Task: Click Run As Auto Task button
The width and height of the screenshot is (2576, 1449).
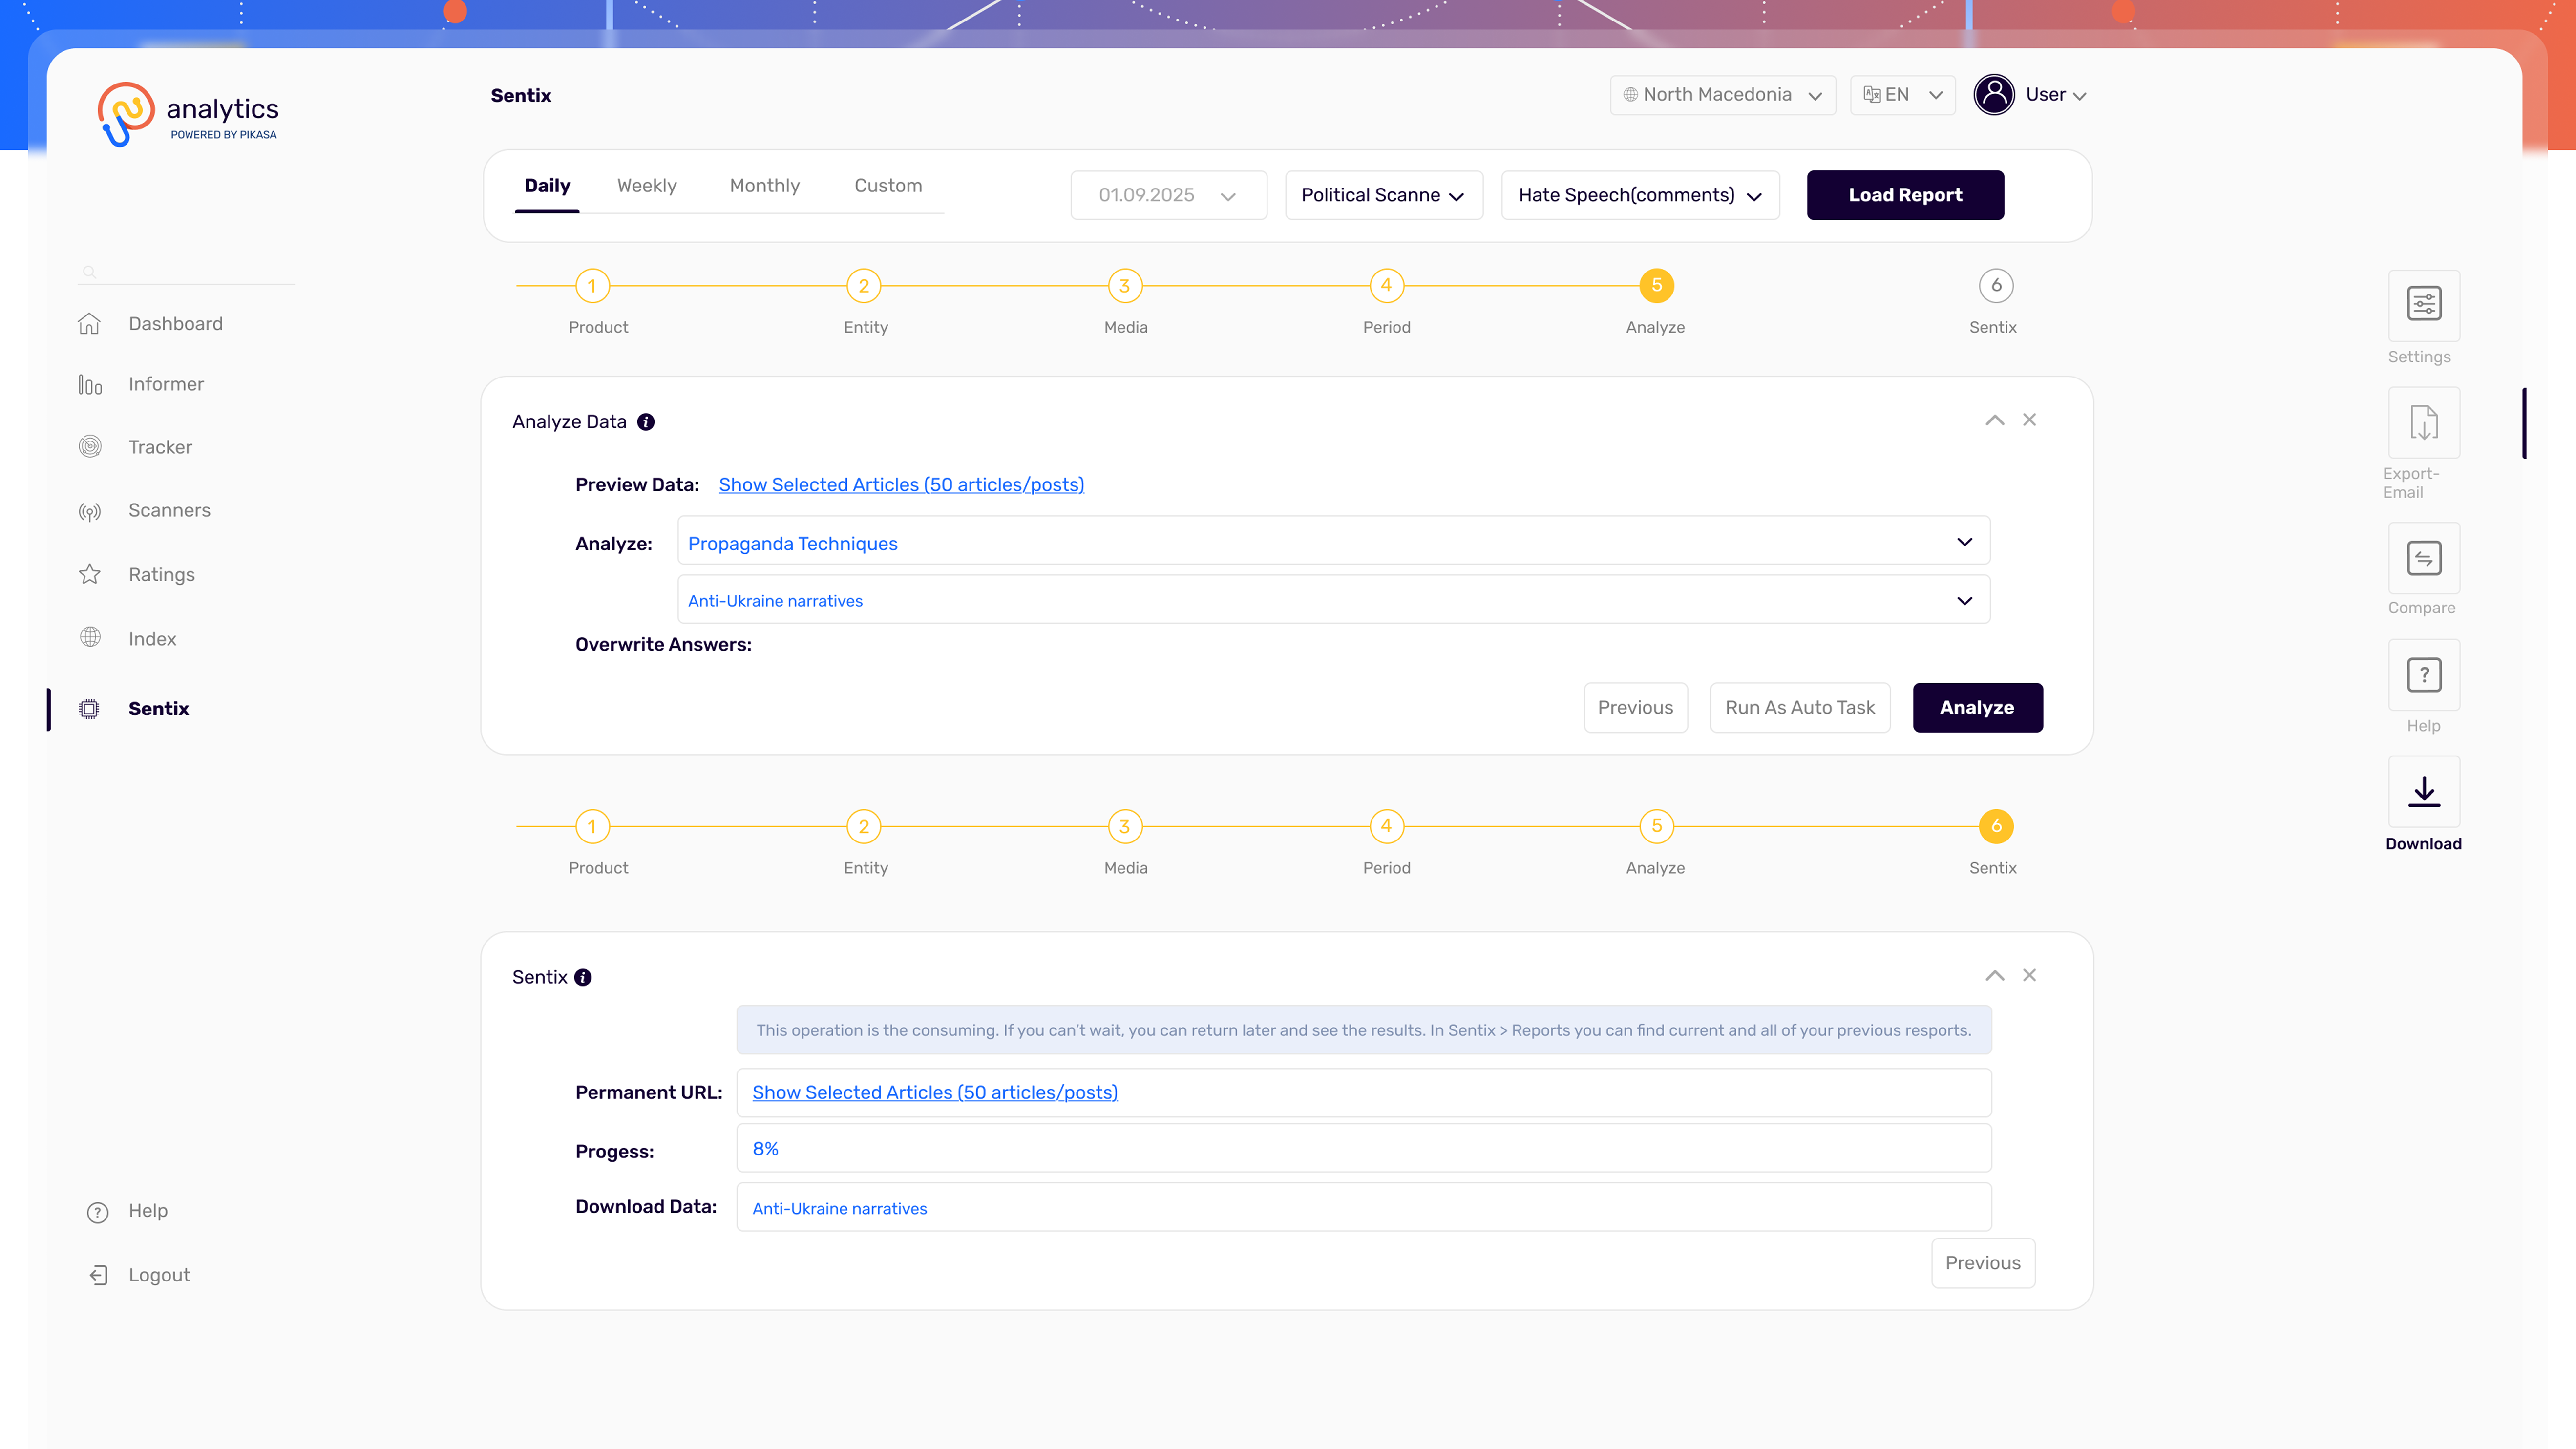Action: [1800, 708]
